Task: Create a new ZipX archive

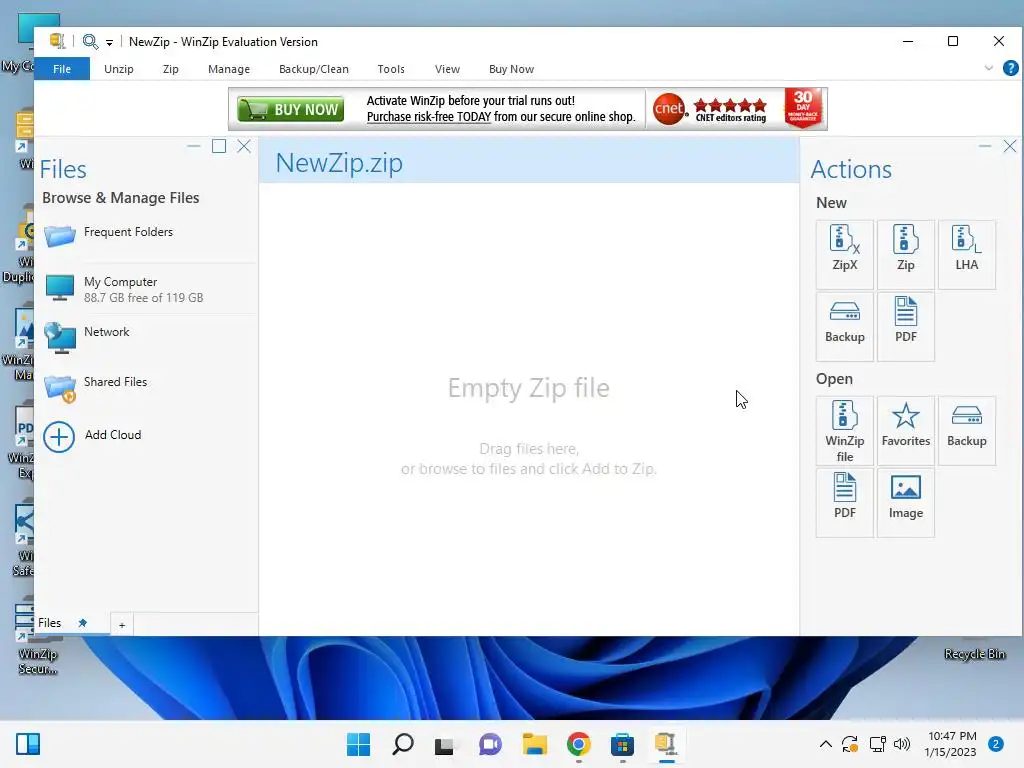Action: coord(844,254)
